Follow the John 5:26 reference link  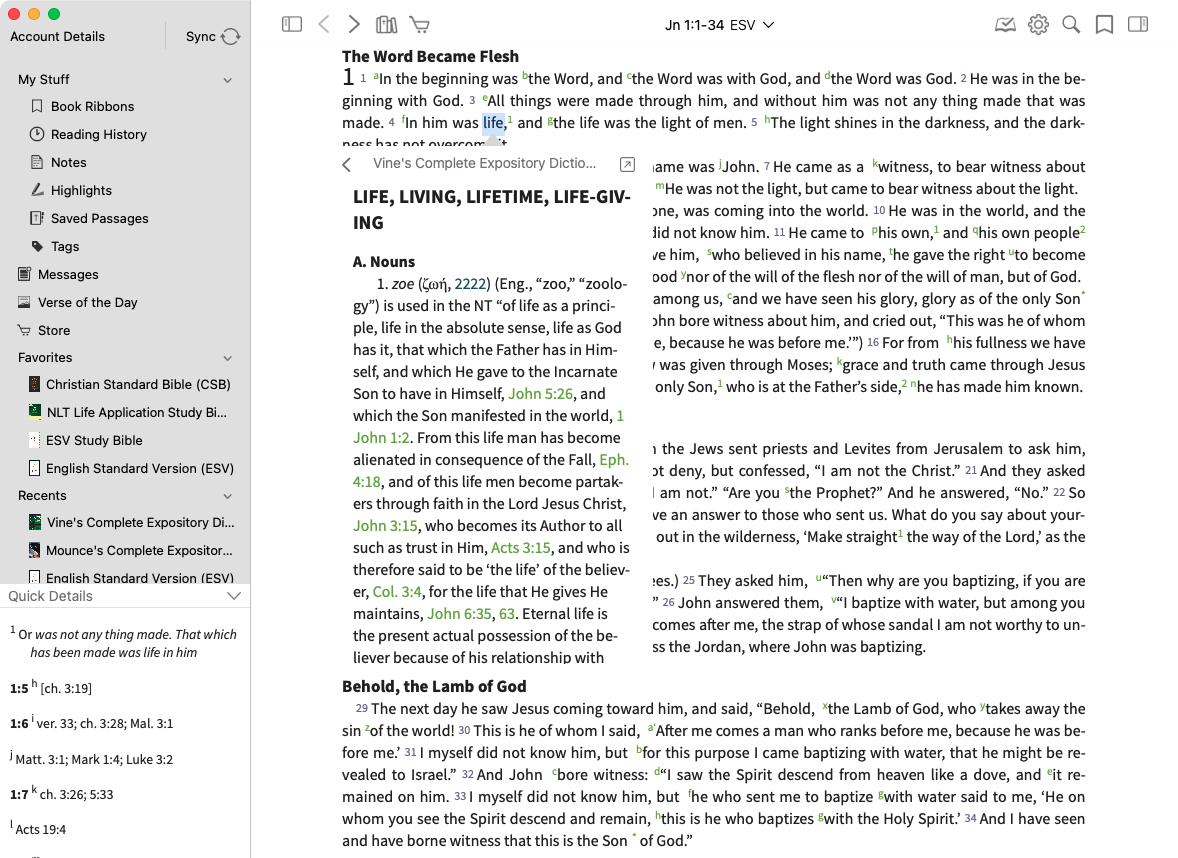[x=540, y=394]
